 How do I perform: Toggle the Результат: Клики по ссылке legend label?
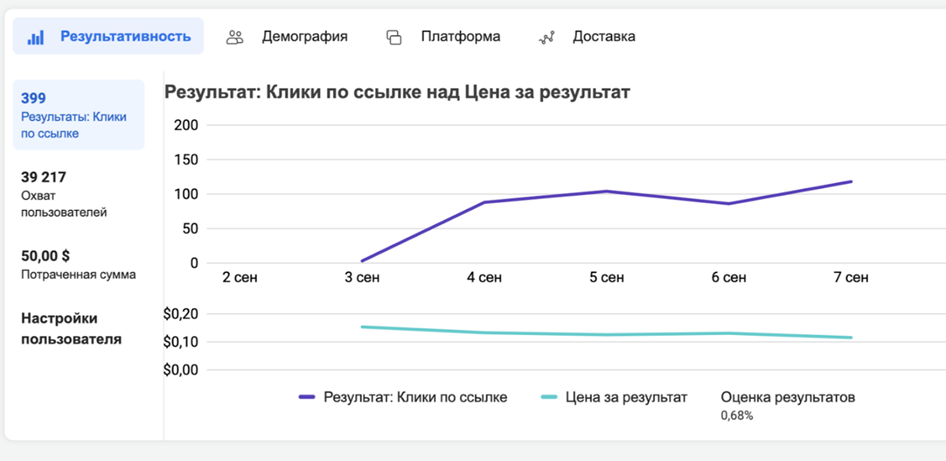point(415,397)
